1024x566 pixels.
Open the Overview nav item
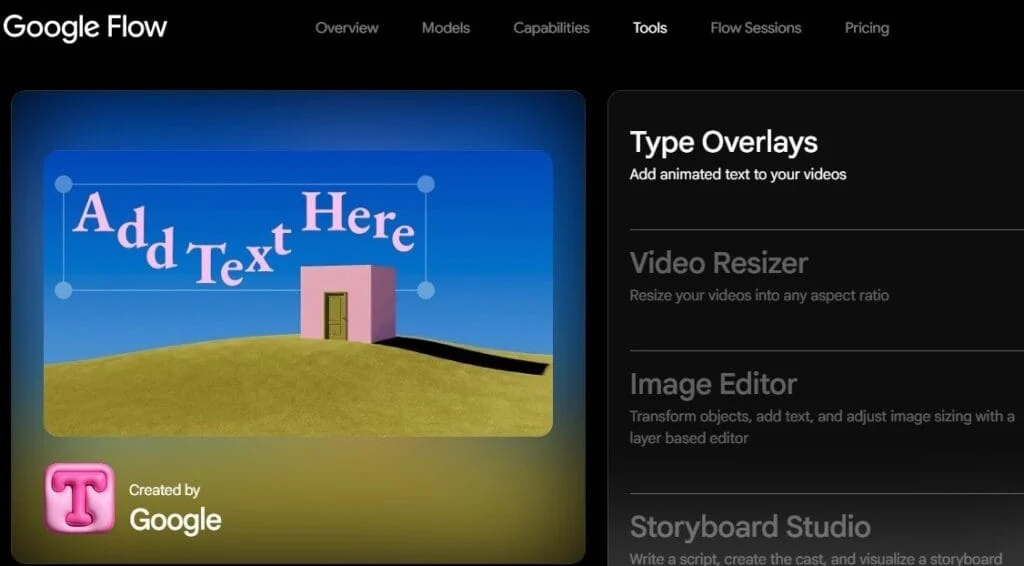[x=347, y=28]
